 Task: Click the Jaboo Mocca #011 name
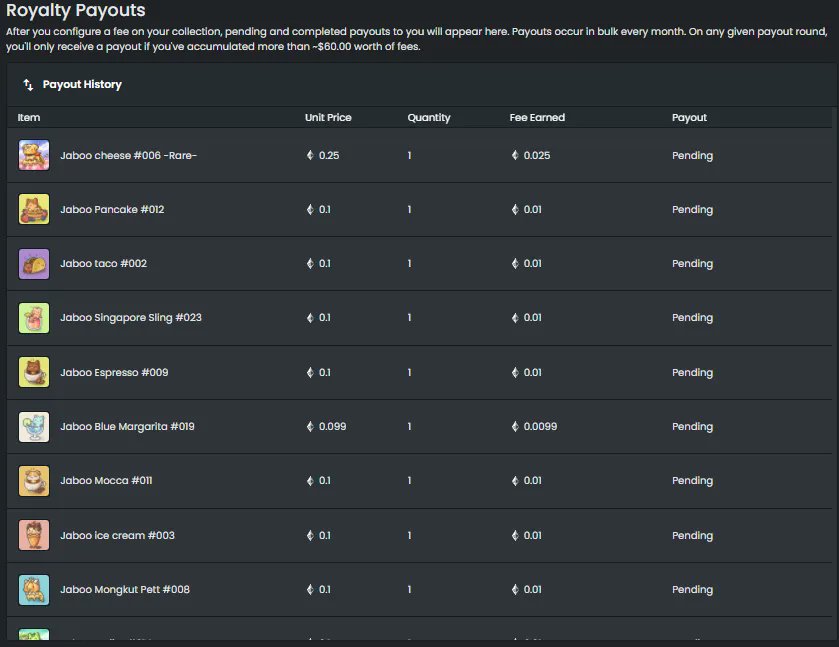(106, 481)
